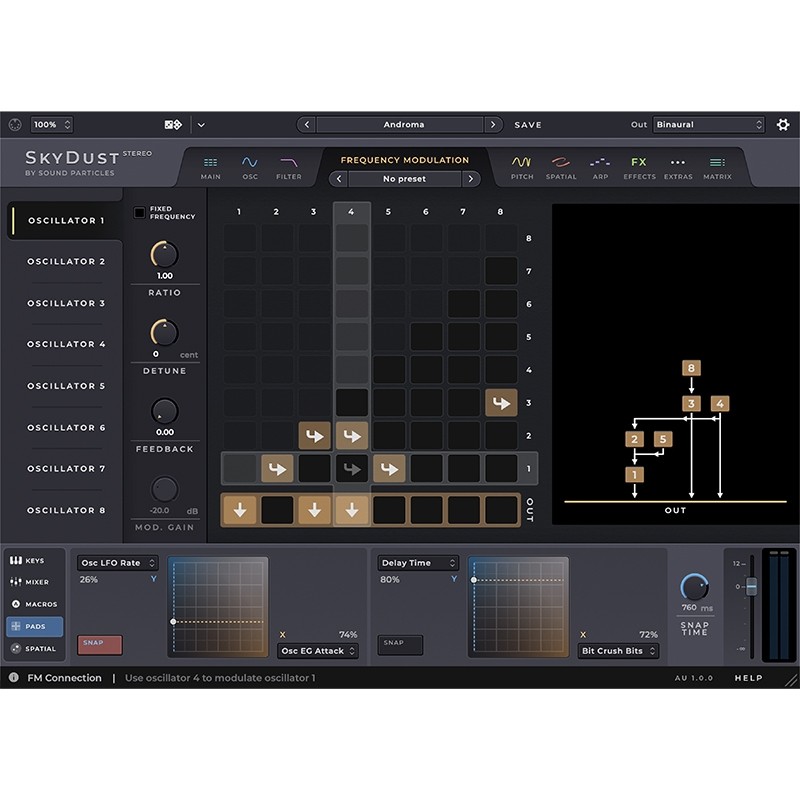The width and height of the screenshot is (800, 800).
Task: Toggle oscillator 1 output arrow
Action: click(240, 510)
